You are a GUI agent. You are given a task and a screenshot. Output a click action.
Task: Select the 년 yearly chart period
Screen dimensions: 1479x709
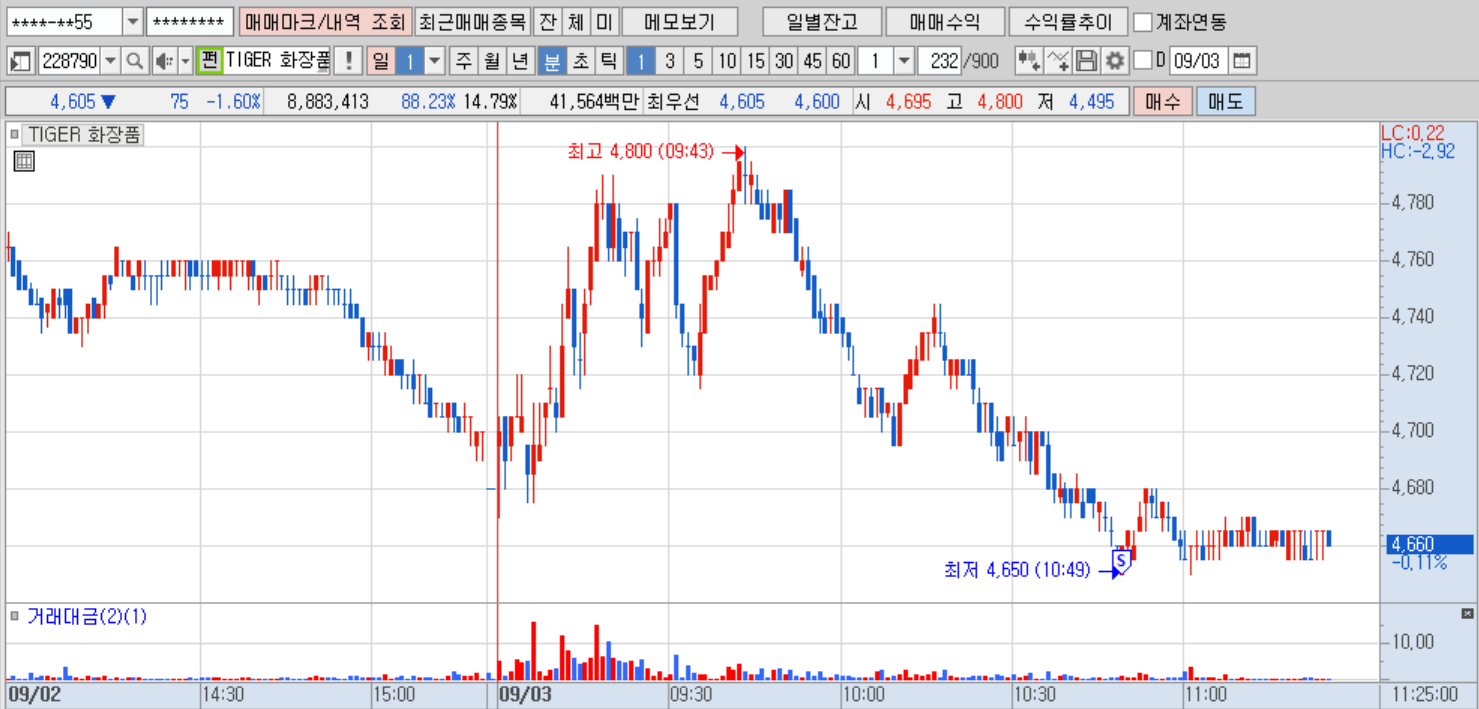(520, 61)
